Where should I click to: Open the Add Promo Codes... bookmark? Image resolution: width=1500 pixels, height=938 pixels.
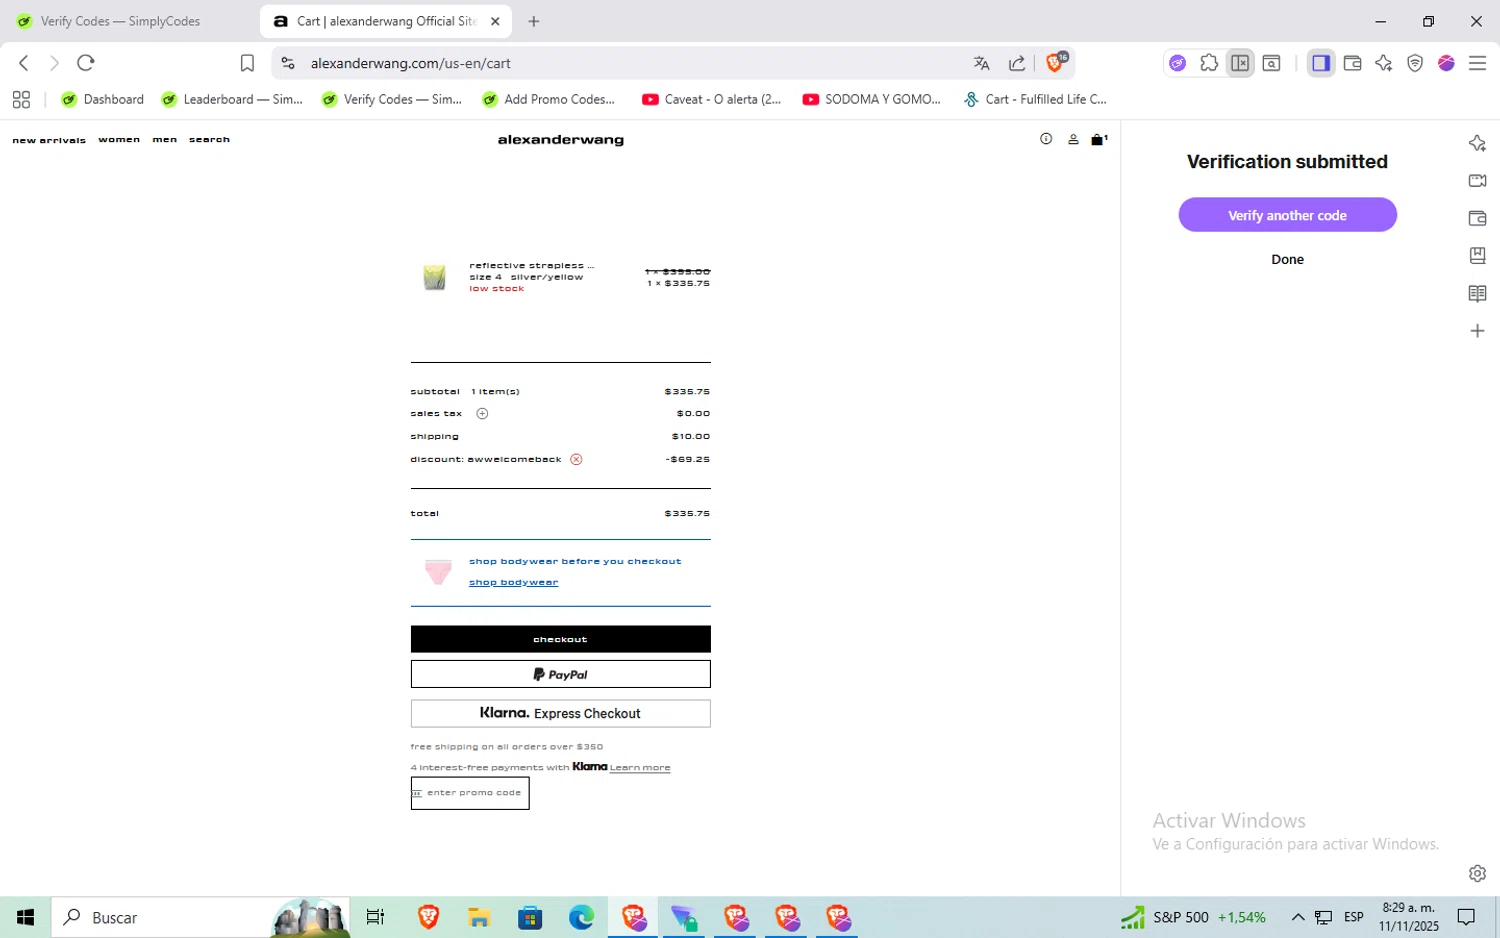pyautogui.click(x=548, y=99)
